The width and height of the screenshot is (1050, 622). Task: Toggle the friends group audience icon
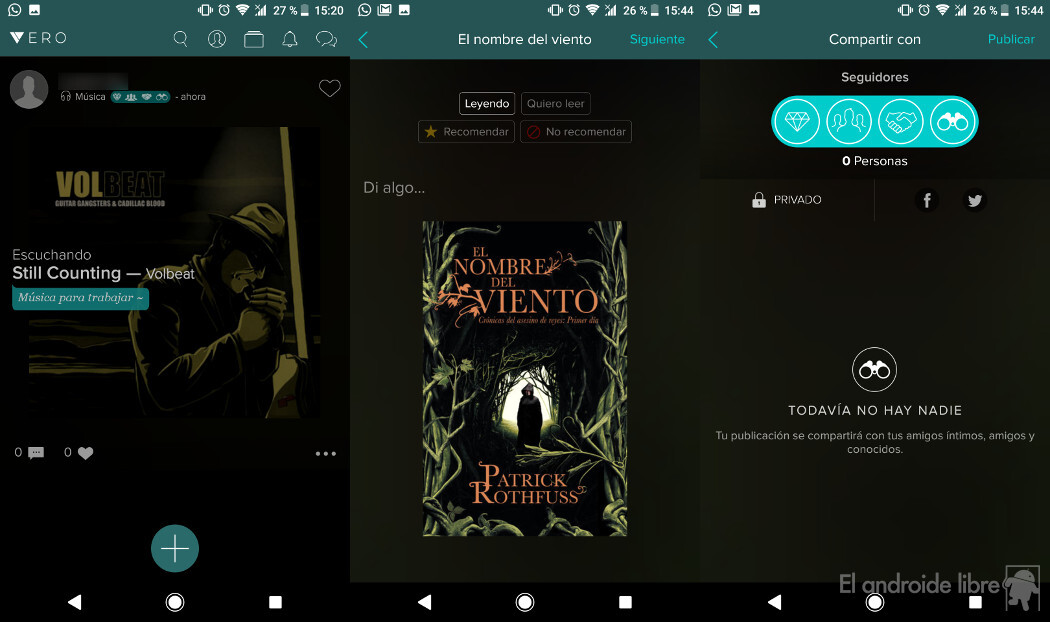coord(848,122)
